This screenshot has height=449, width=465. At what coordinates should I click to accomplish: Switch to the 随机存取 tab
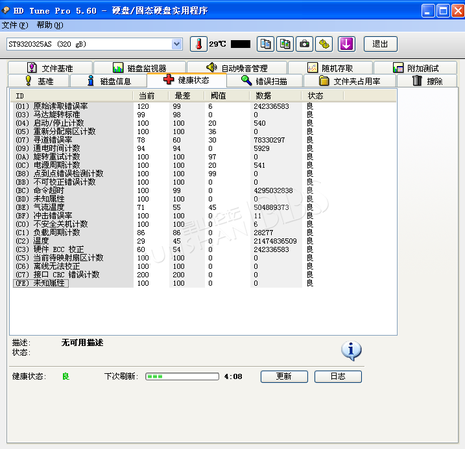pos(330,68)
